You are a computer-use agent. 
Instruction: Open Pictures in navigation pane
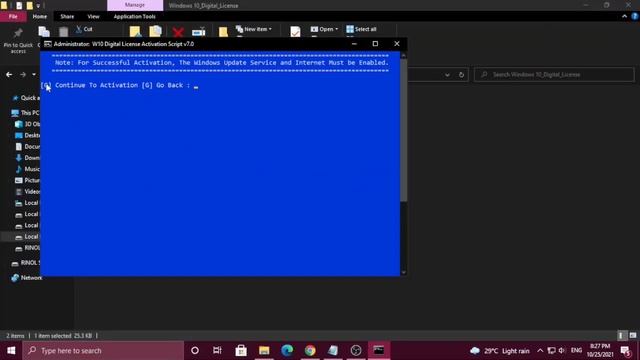[x=27, y=180]
